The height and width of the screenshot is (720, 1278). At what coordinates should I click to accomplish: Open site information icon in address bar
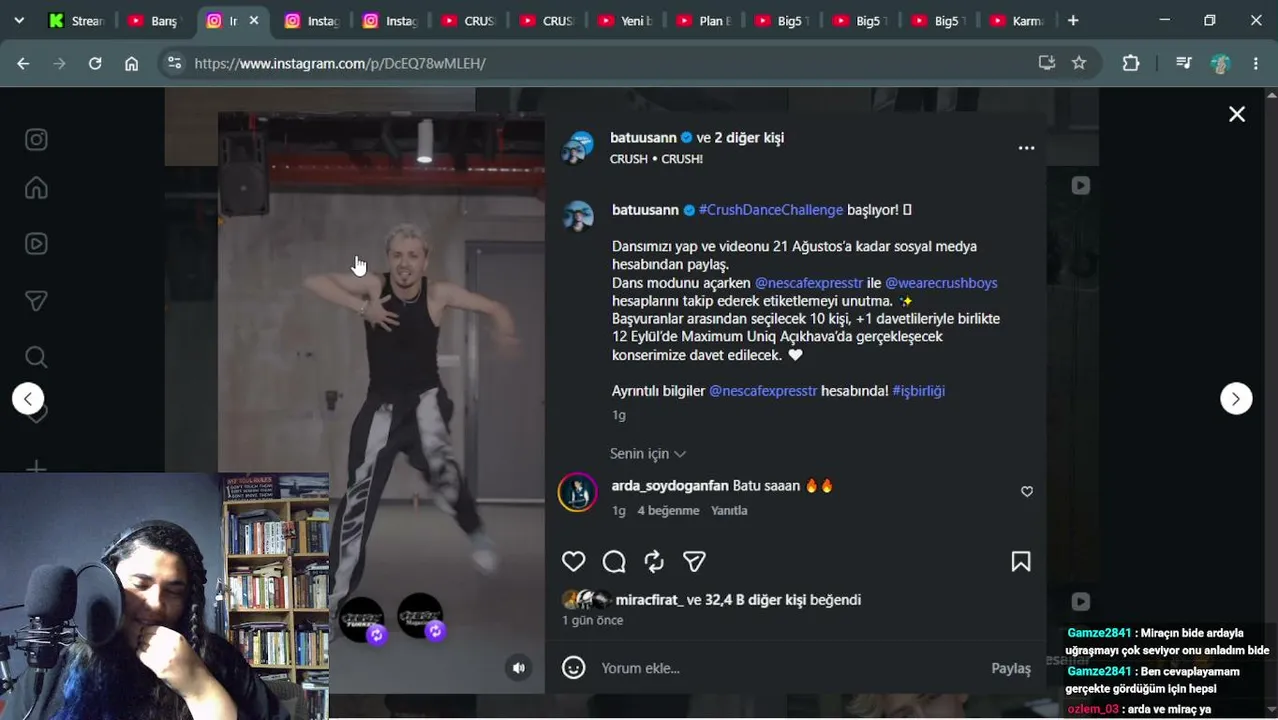pyautogui.click(x=174, y=63)
